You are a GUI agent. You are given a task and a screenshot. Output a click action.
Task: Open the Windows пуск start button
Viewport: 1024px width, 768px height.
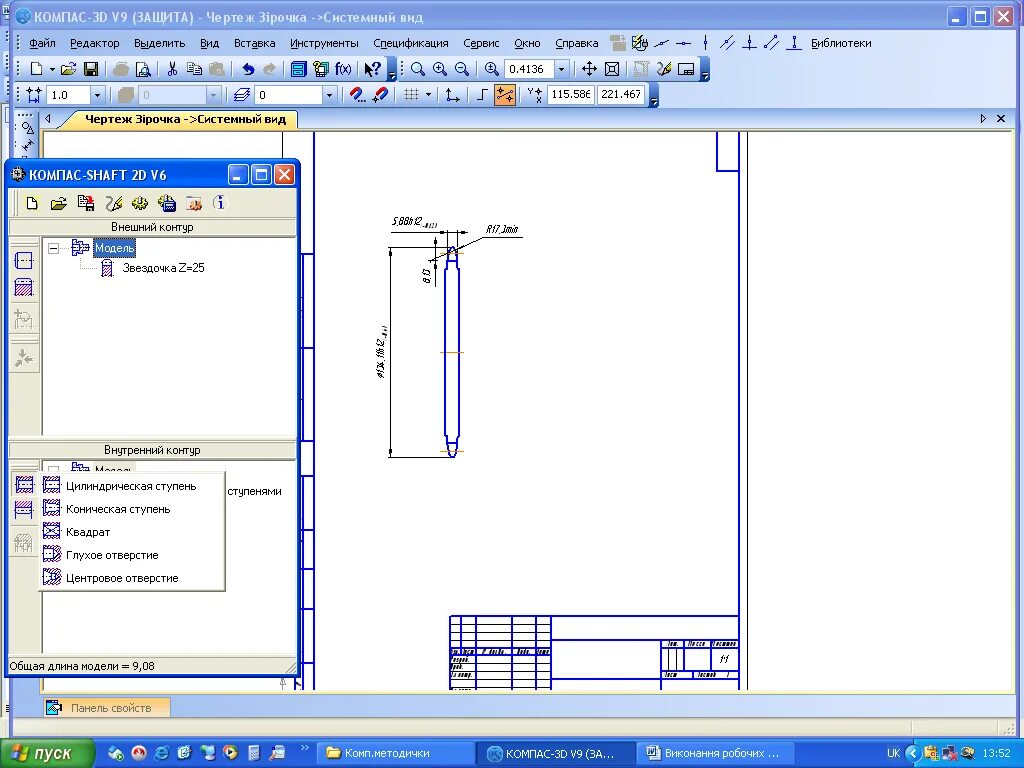(46, 753)
